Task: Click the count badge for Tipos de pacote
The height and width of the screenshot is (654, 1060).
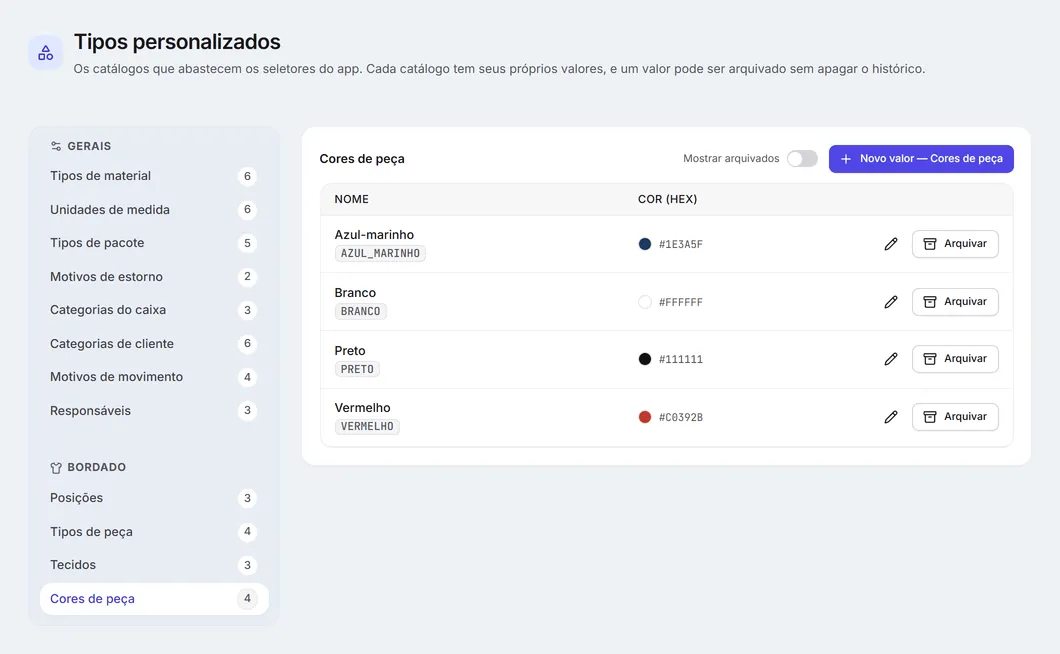Action: click(247, 243)
